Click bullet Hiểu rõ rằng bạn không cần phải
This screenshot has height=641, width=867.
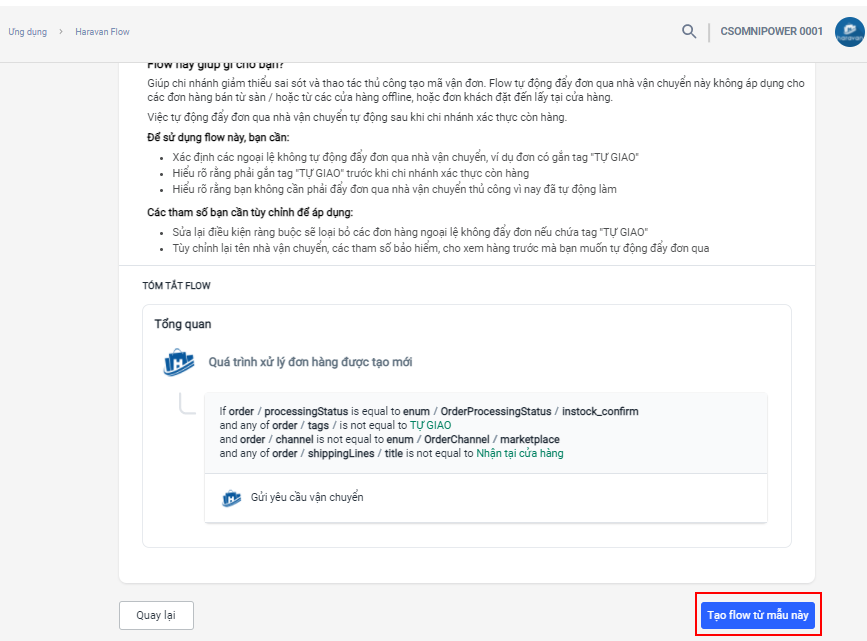394,189
